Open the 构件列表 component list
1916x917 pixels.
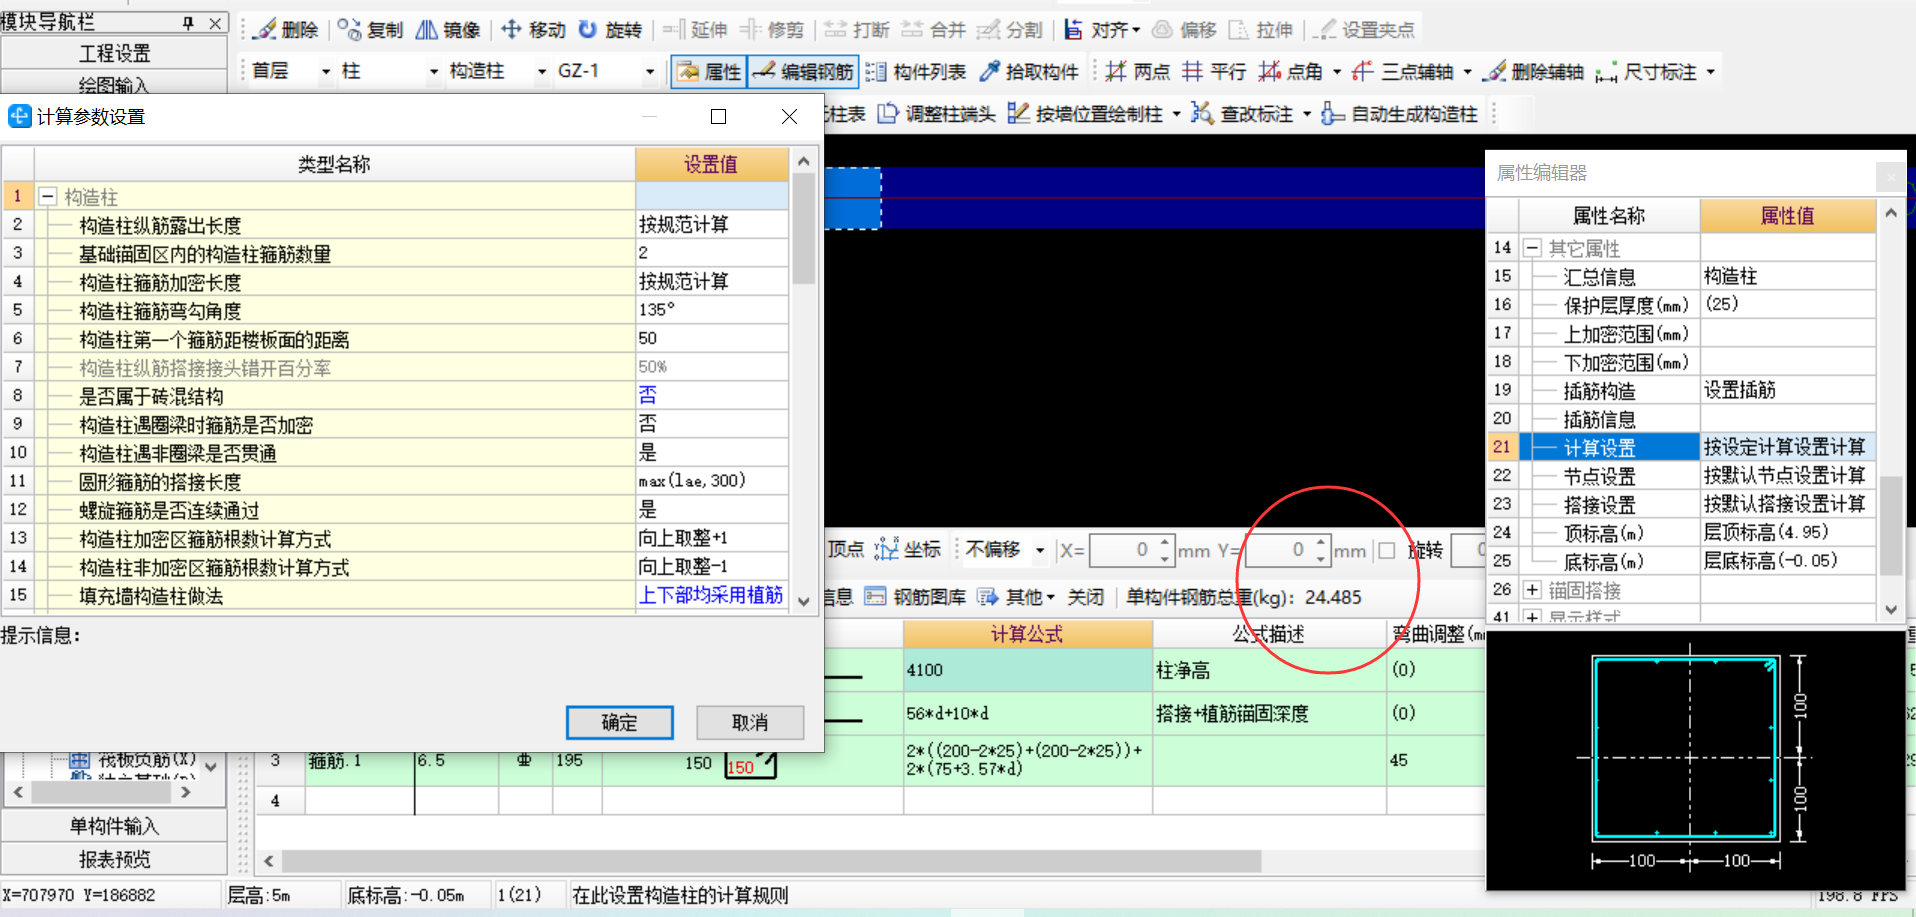tap(916, 71)
